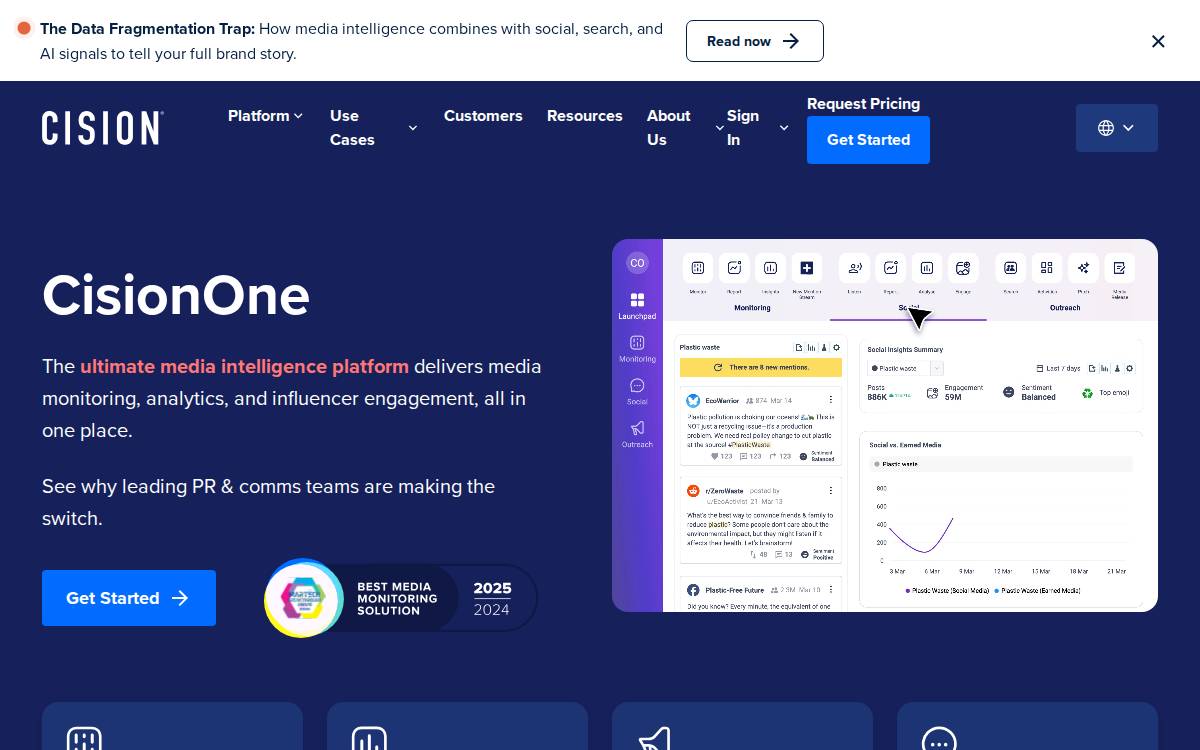Click the Facebook icon beside Plastic-Free Future
The width and height of the screenshot is (1200, 750).
pos(693,590)
